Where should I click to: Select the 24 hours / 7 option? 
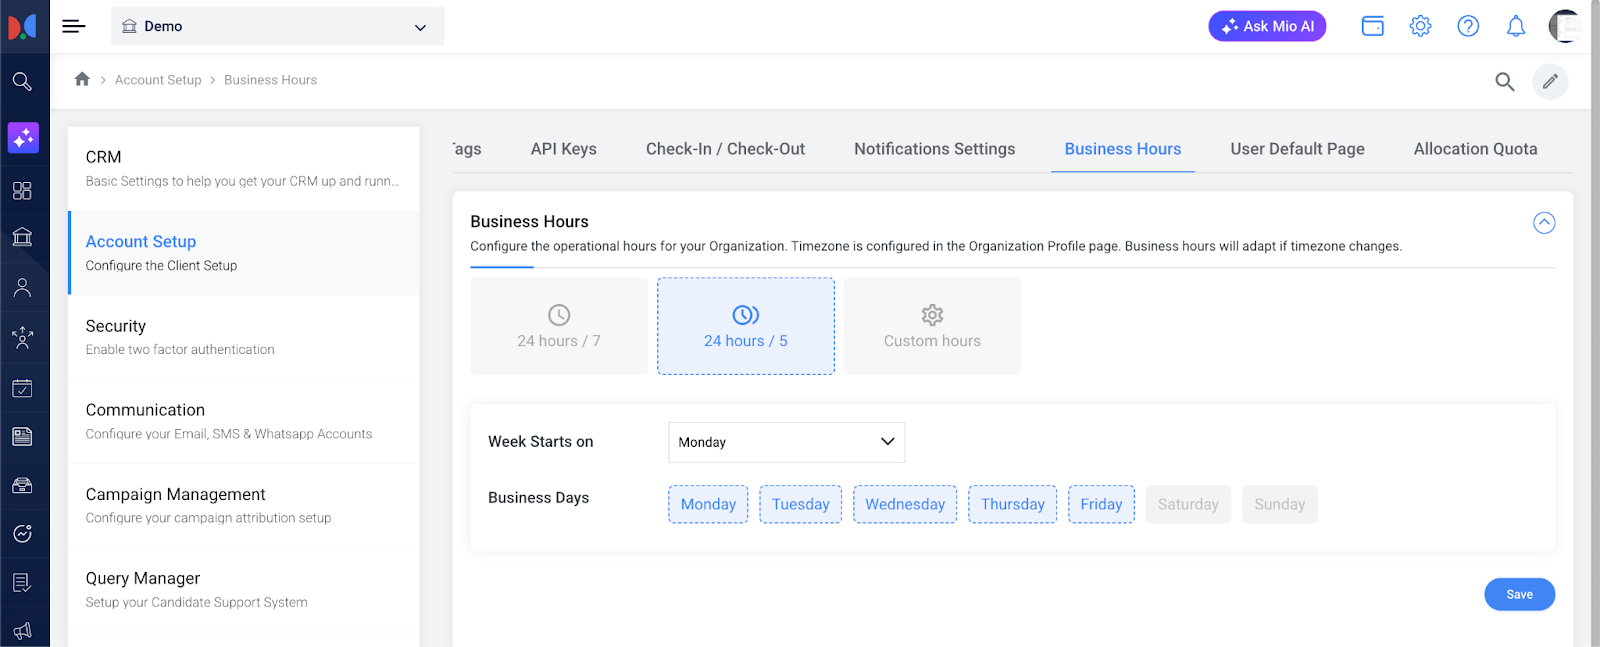558,326
